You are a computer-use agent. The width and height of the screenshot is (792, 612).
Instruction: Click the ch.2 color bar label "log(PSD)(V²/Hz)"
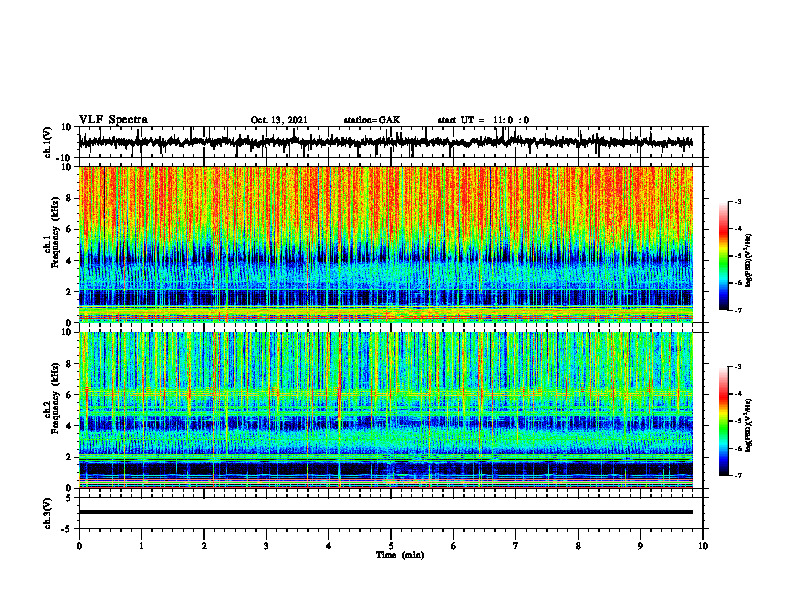click(749, 425)
